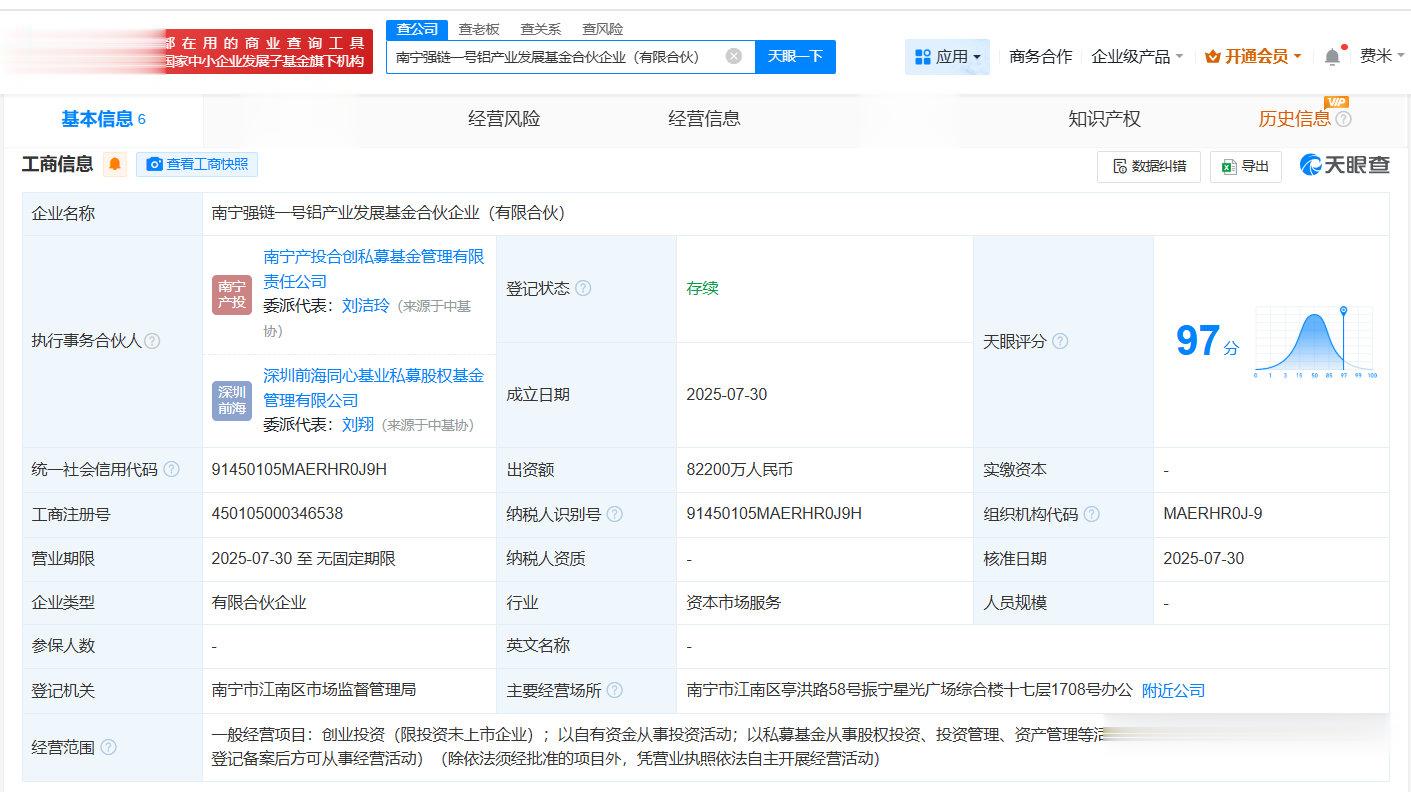Select the 经营风险 tab

point(504,119)
